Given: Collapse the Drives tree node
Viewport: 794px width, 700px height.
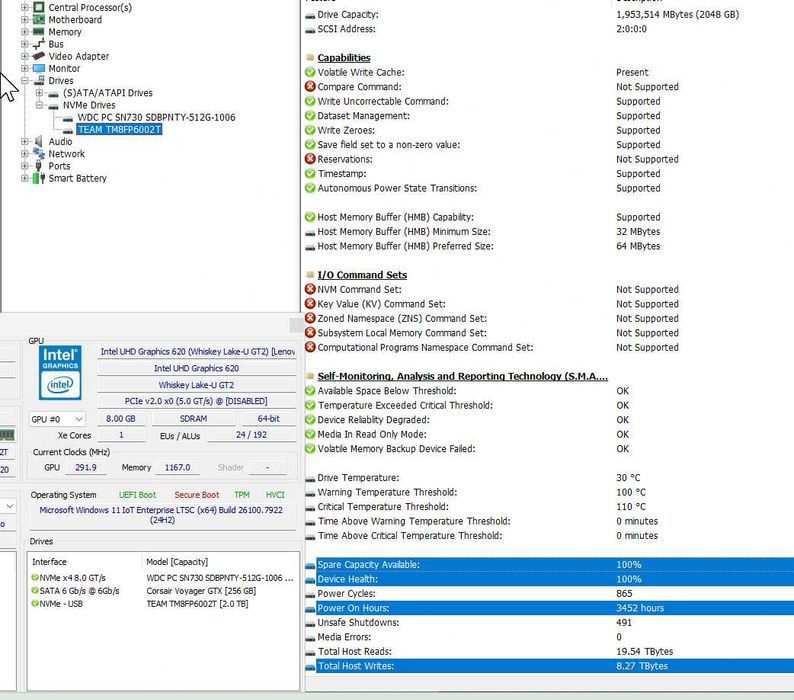Looking at the screenshot, I should coord(24,80).
